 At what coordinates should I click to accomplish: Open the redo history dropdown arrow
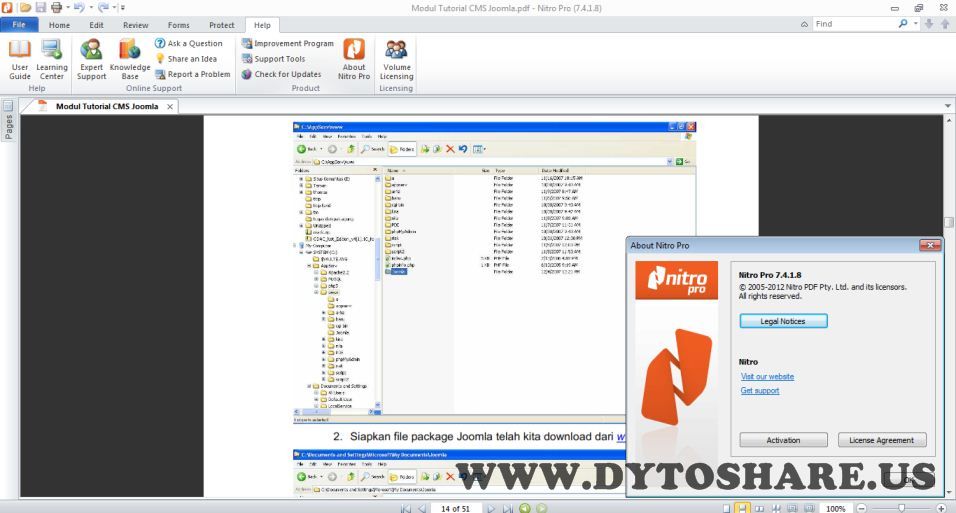point(114,7)
